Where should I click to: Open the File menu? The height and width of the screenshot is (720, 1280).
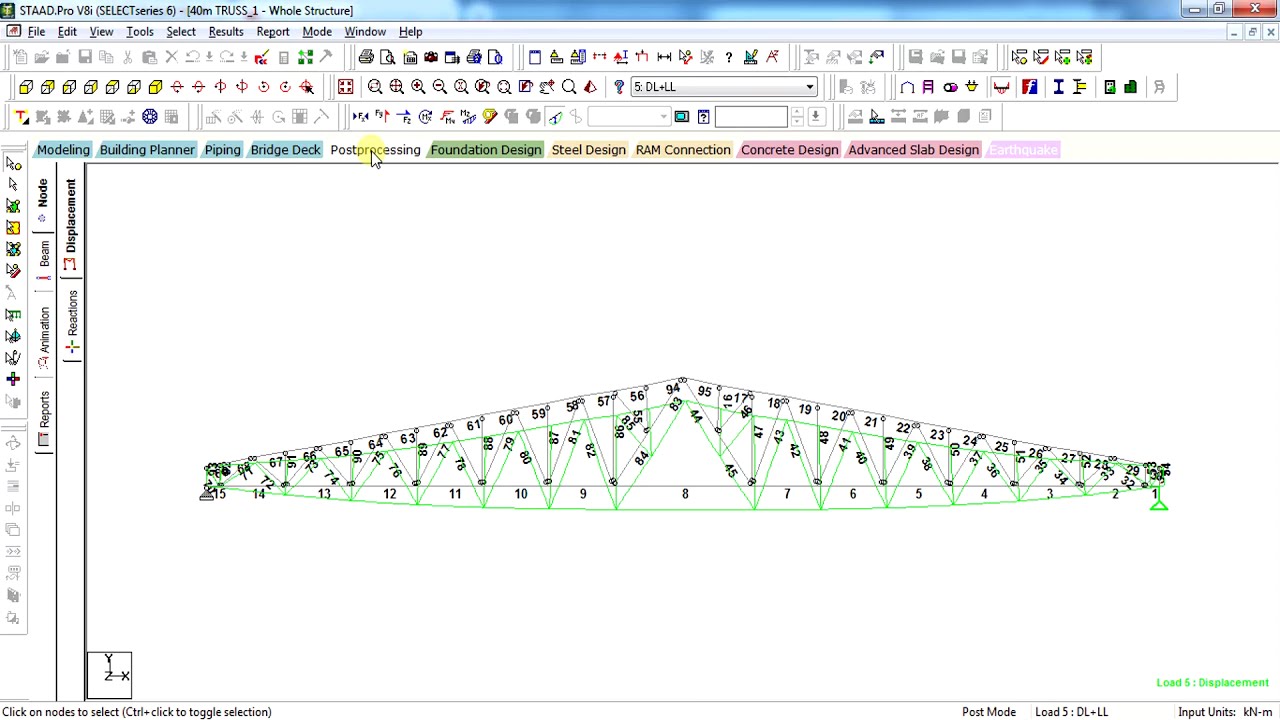click(36, 32)
